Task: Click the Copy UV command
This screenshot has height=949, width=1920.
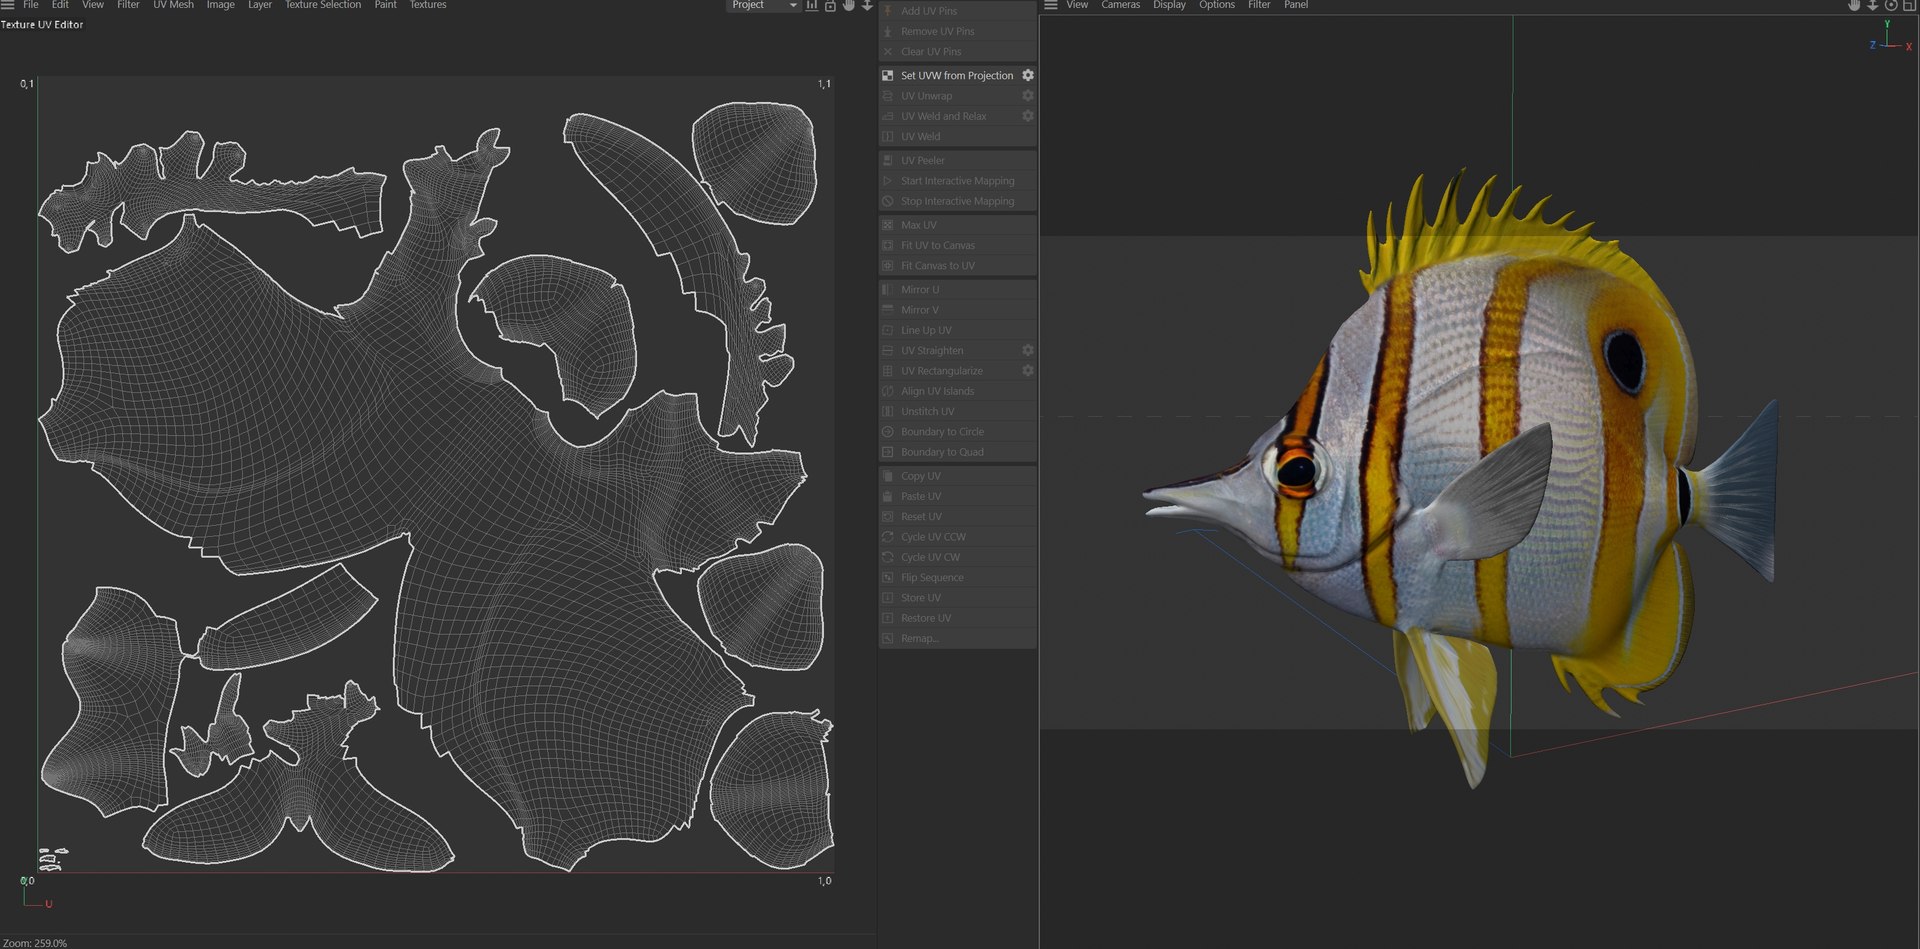Action: click(x=957, y=476)
